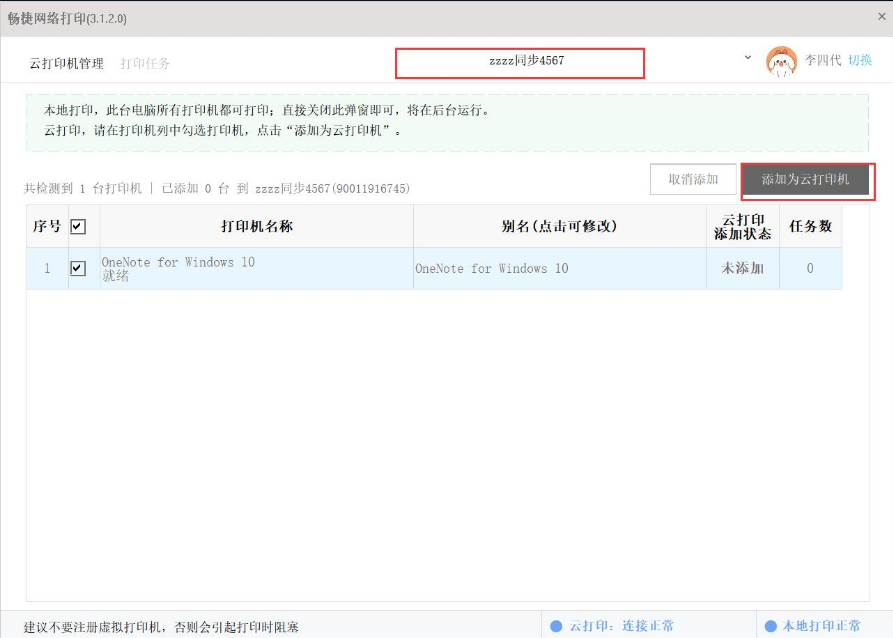Click the user avatar icon
This screenshot has height=638, width=893.
[x=781, y=61]
